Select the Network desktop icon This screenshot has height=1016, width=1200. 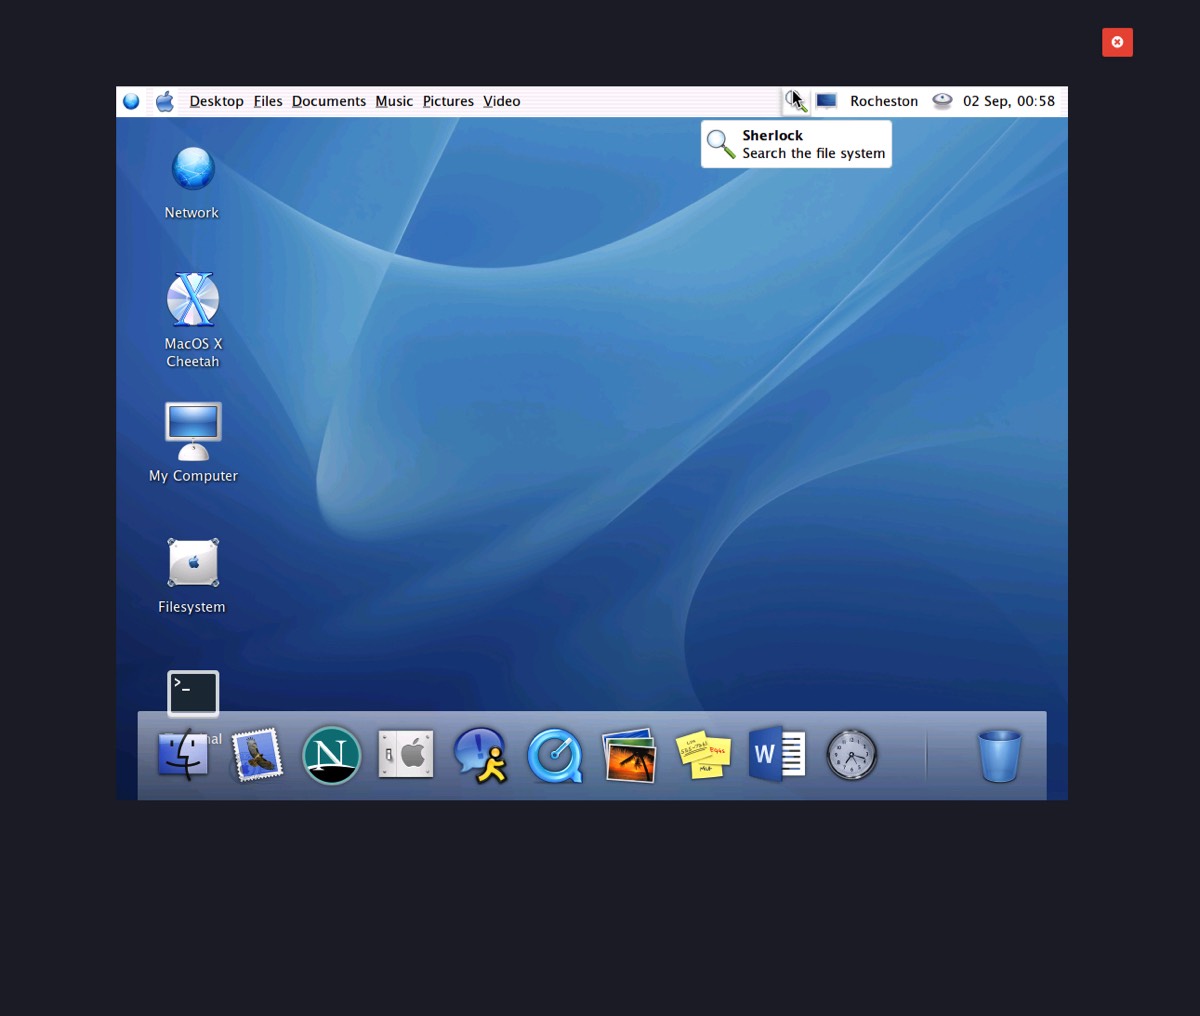tap(192, 169)
